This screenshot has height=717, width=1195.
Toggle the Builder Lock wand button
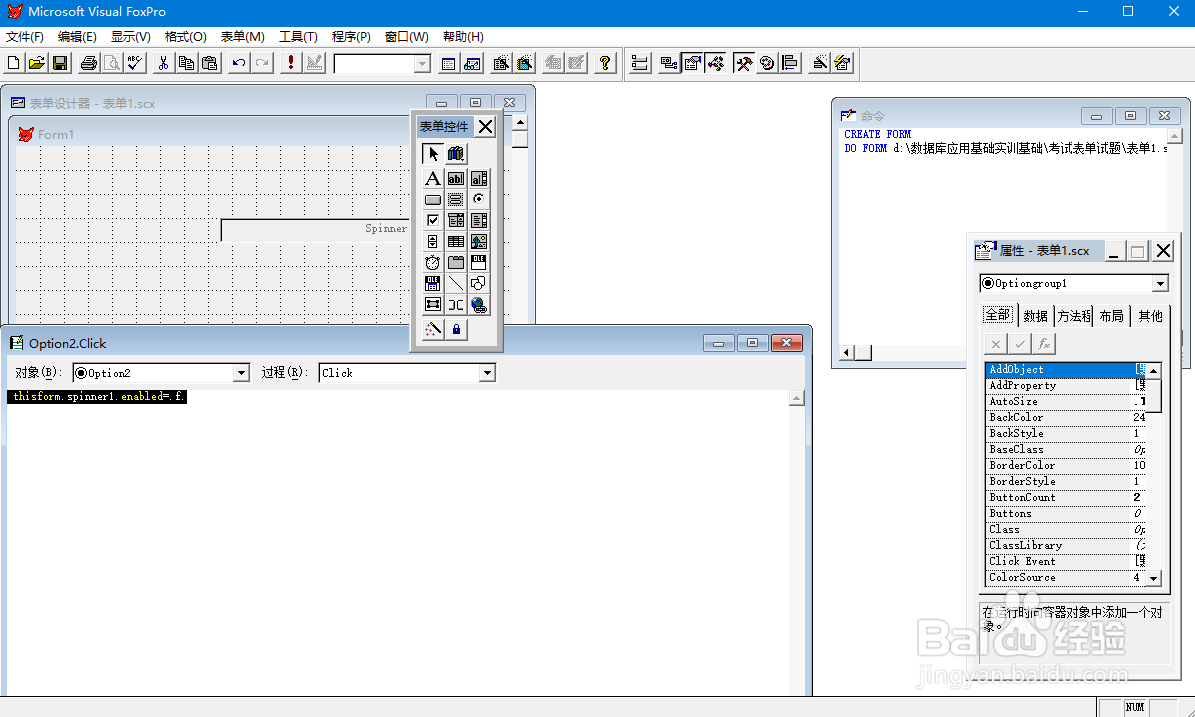click(433, 329)
